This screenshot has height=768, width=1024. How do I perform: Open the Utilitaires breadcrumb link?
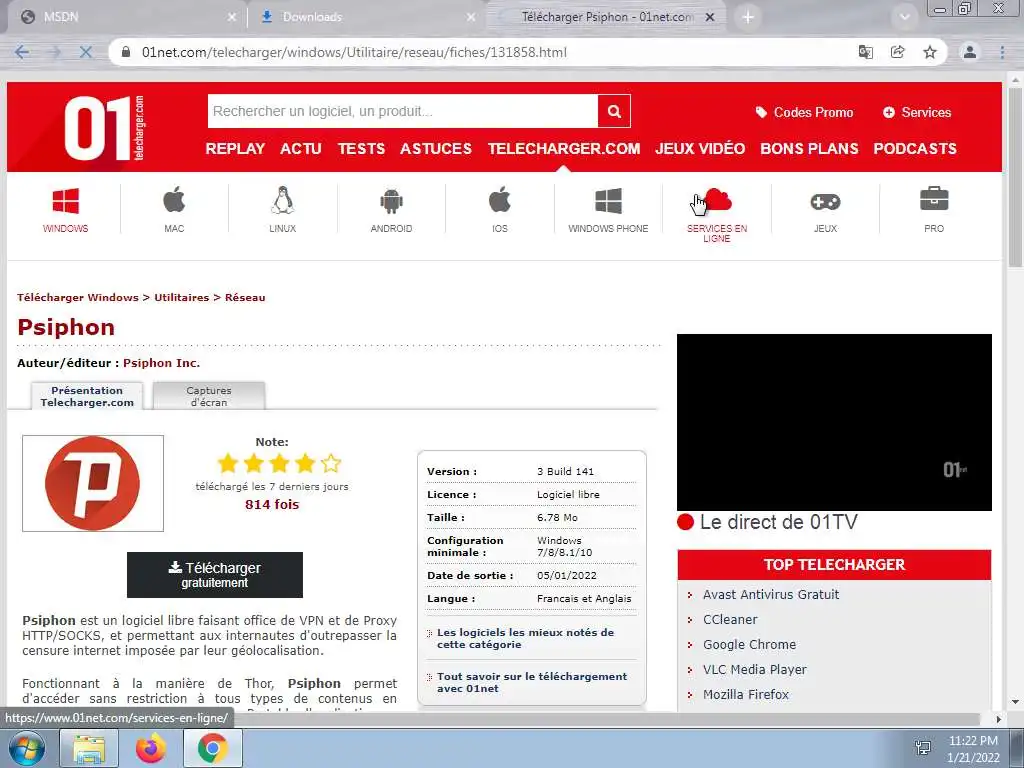[x=182, y=297]
